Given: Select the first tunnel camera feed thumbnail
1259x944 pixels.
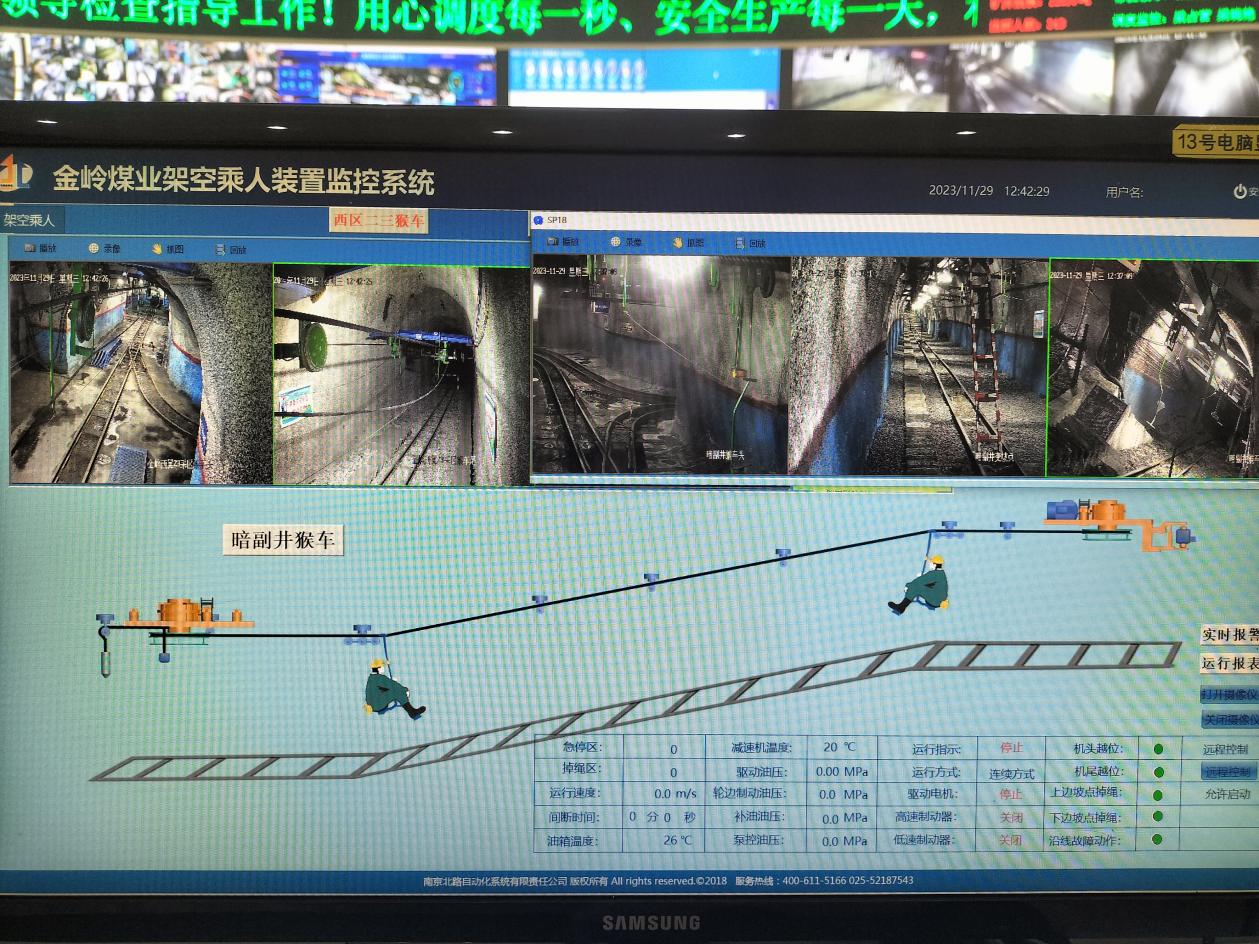Looking at the screenshot, I should (140, 373).
